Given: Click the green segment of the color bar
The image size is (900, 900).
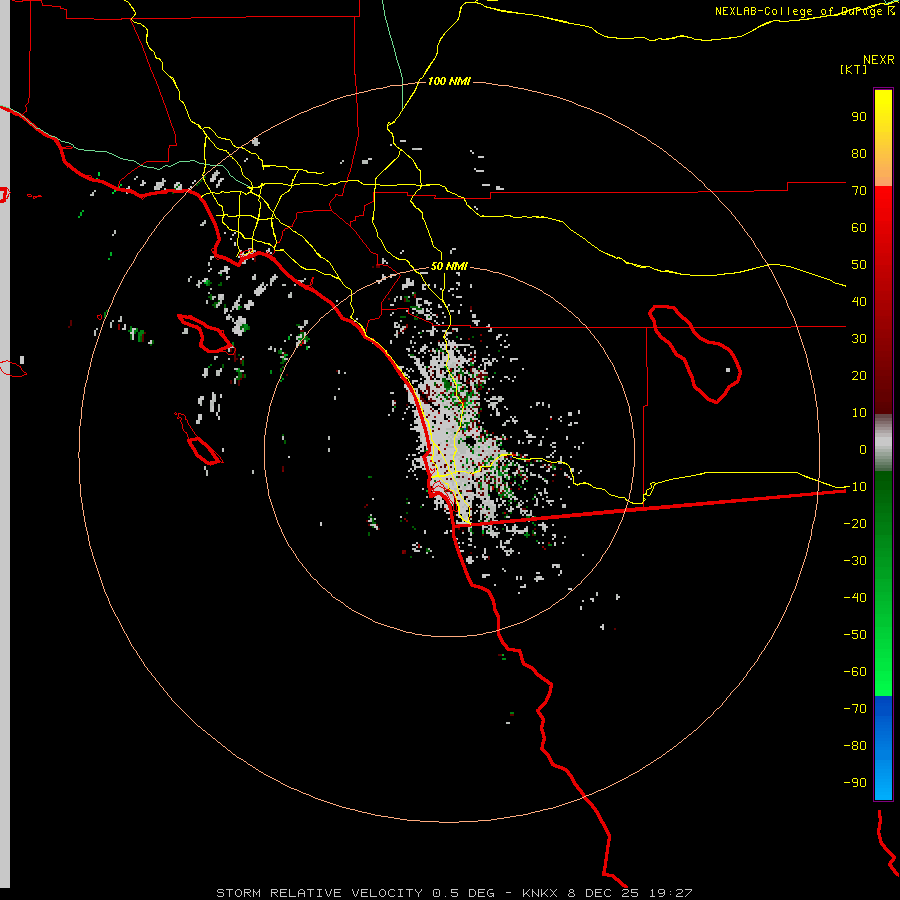Looking at the screenshot, I should (883, 584).
